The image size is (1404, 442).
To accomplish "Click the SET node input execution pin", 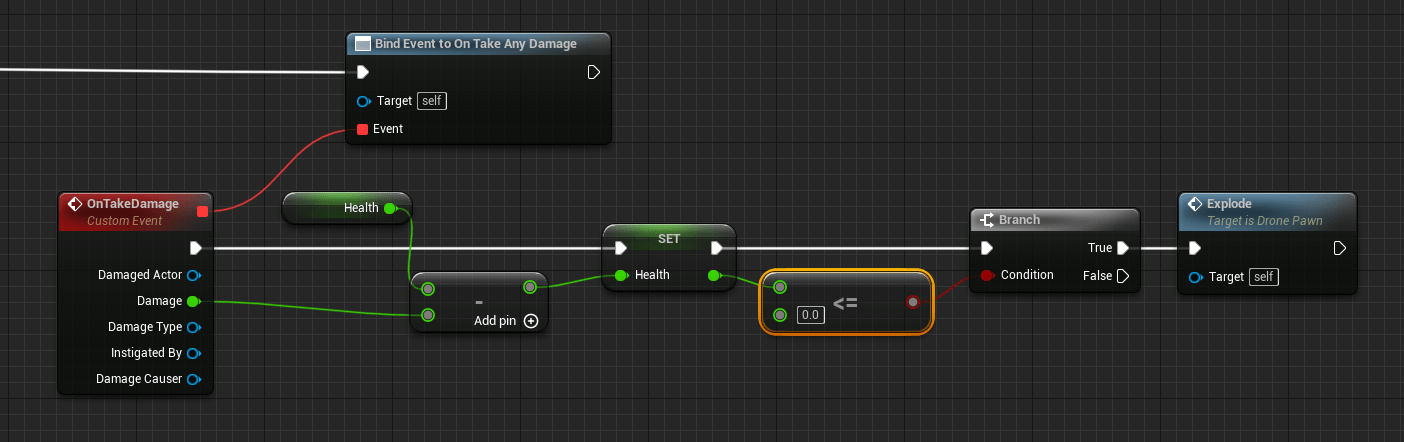I will pyautogui.click(x=621, y=248).
